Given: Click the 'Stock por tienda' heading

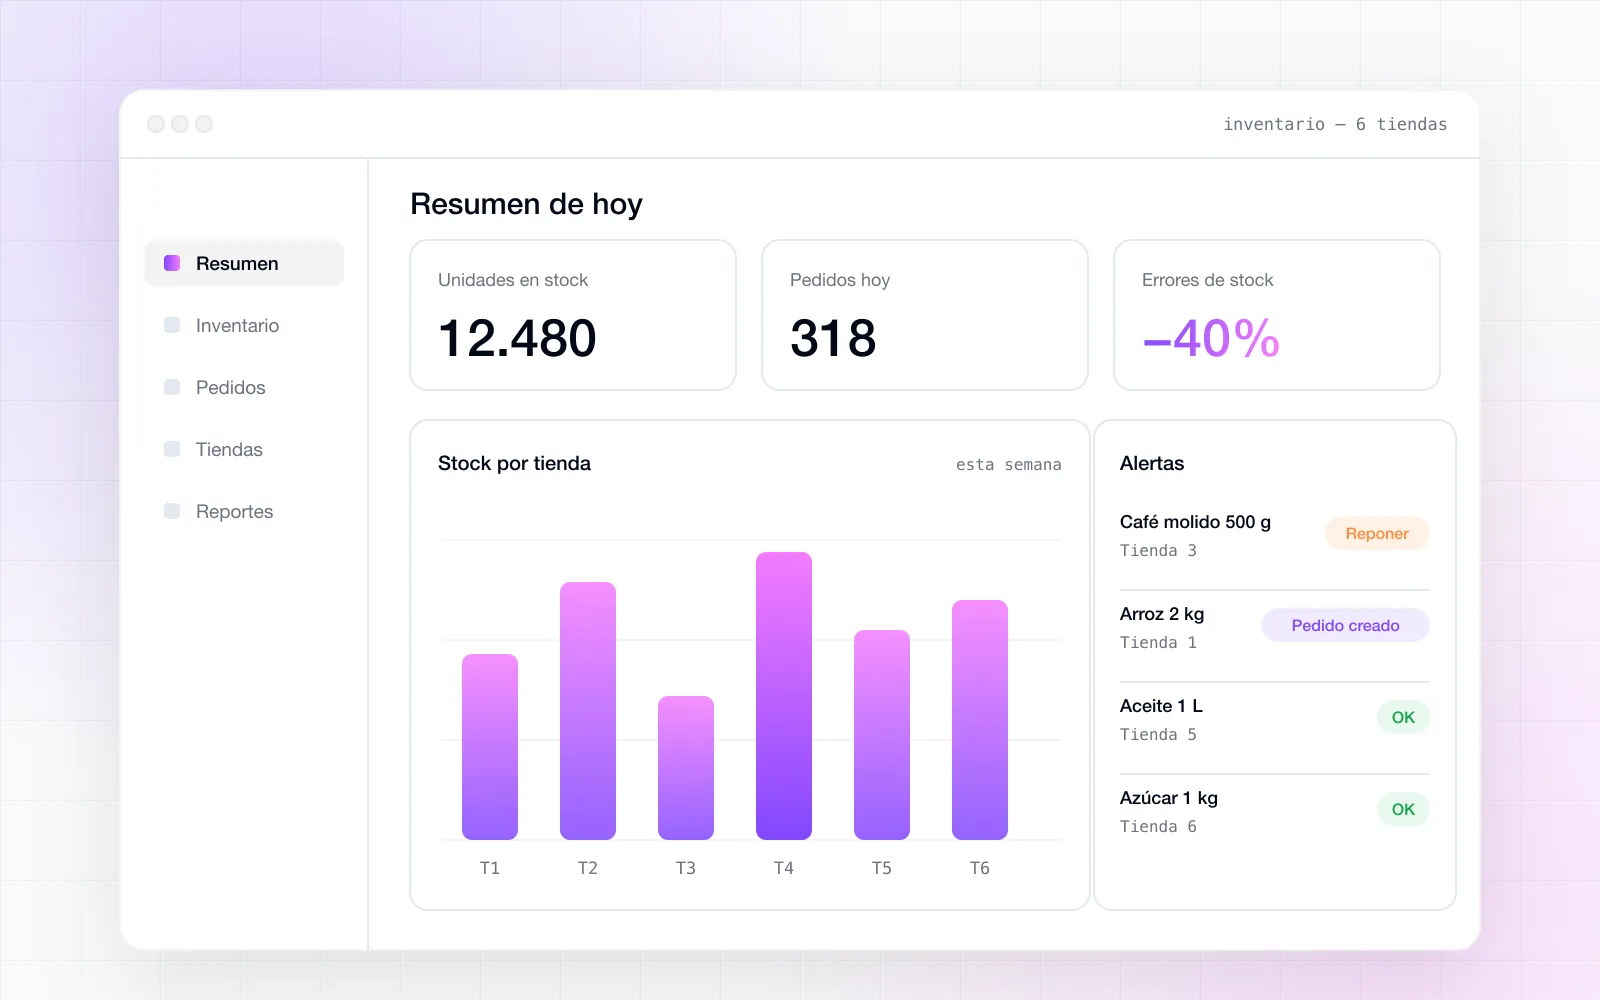Looking at the screenshot, I should (514, 463).
